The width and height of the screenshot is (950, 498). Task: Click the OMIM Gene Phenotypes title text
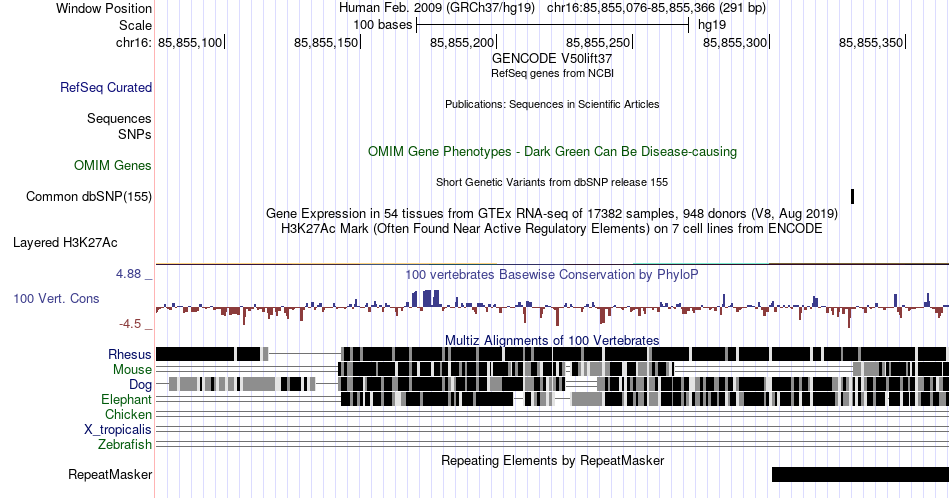click(552, 151)
